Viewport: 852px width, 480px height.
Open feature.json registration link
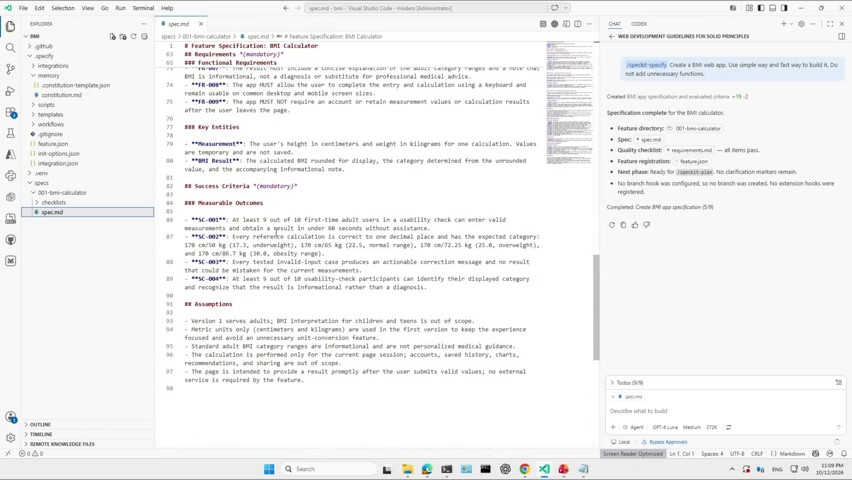[691, 161]
